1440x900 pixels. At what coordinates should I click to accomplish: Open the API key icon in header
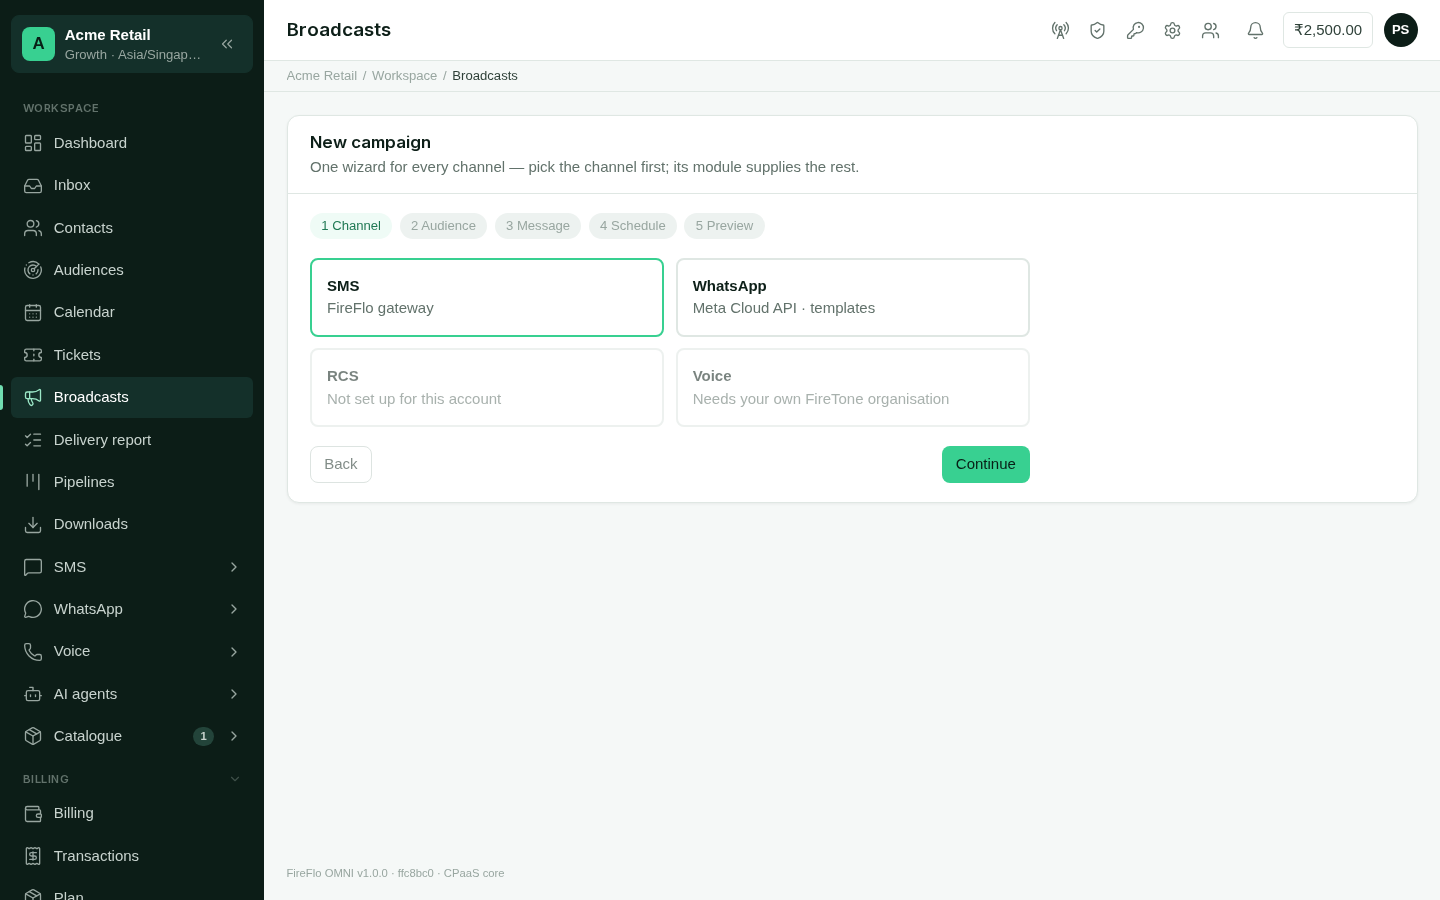point(1135,30)
